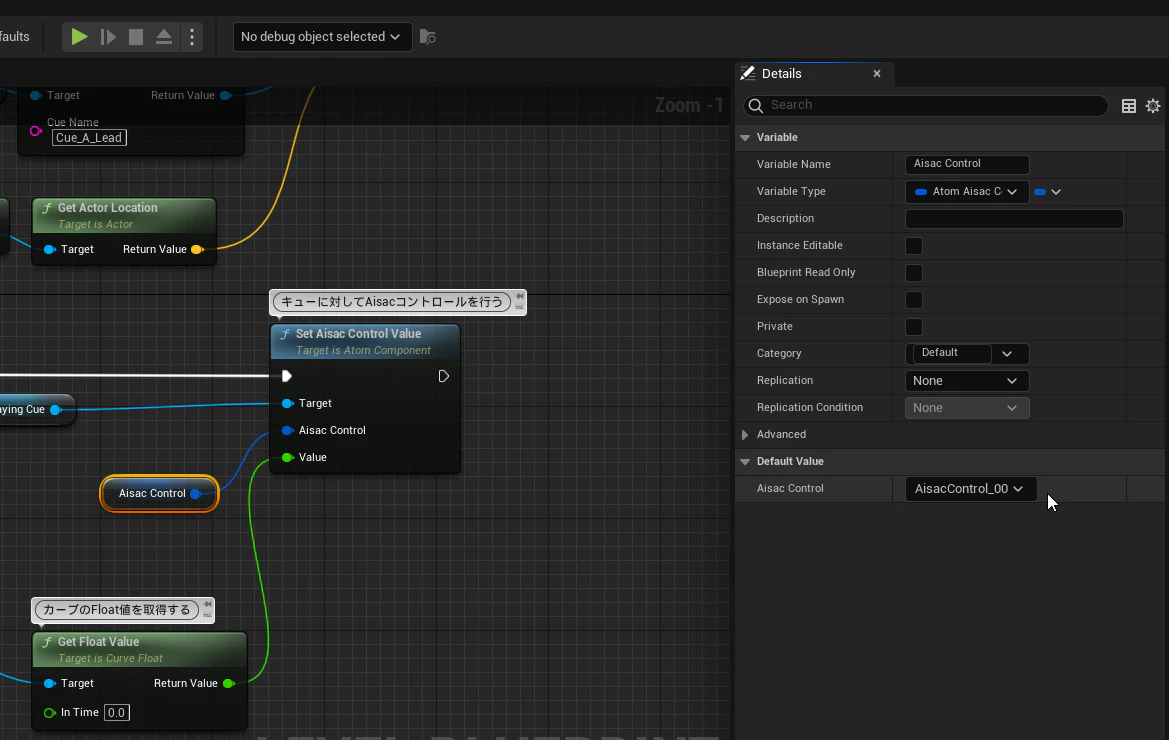This screenshot has width=1169, height=740.
Task: Edit the Cue Name Cue_A_Lead field
Action: (x=89, y=138)
